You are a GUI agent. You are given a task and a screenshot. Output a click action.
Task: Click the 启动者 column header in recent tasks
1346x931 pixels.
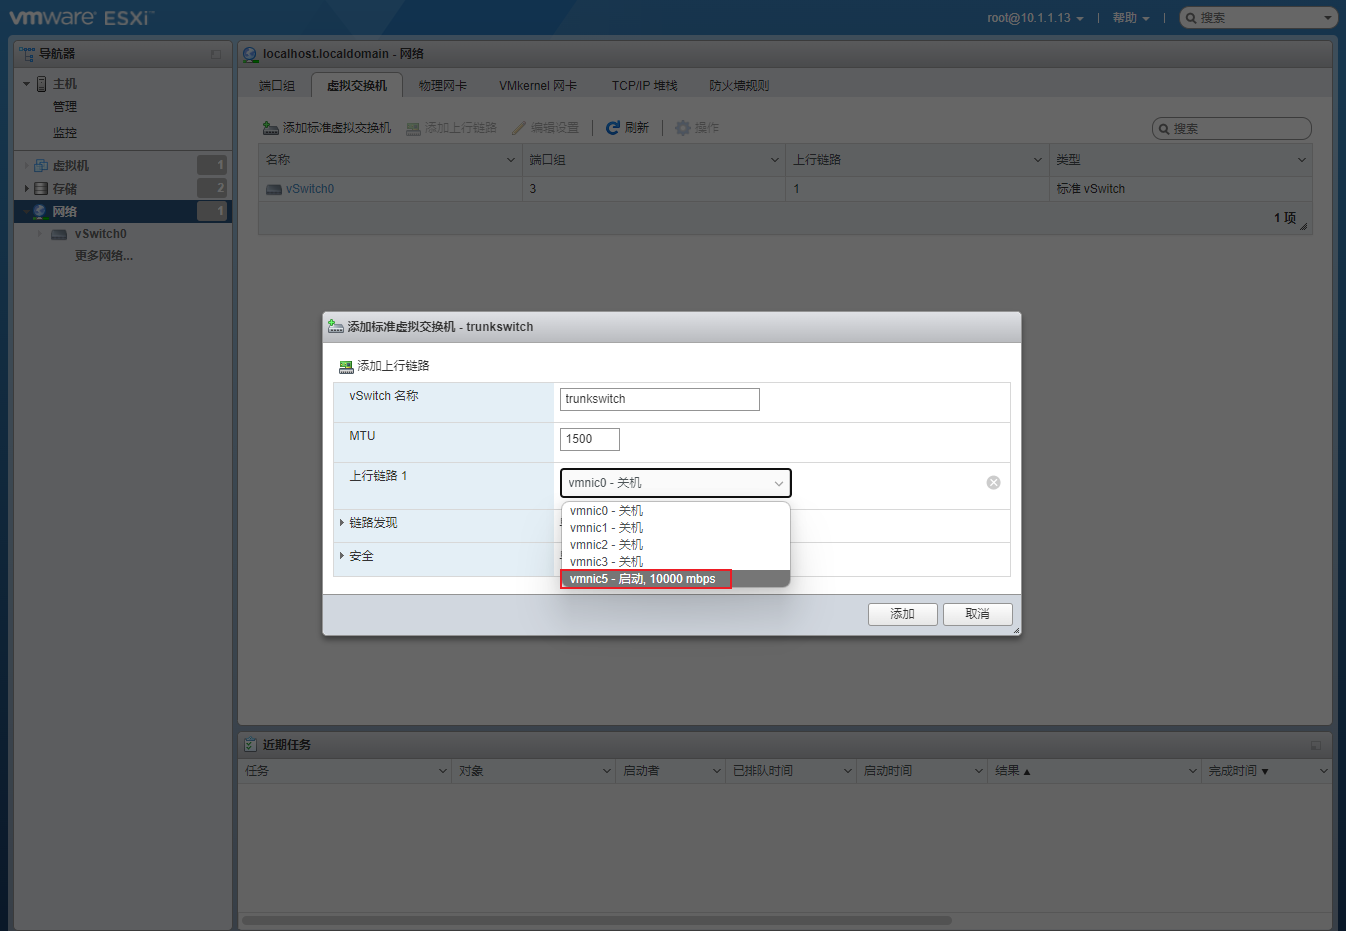click(670, 771)
